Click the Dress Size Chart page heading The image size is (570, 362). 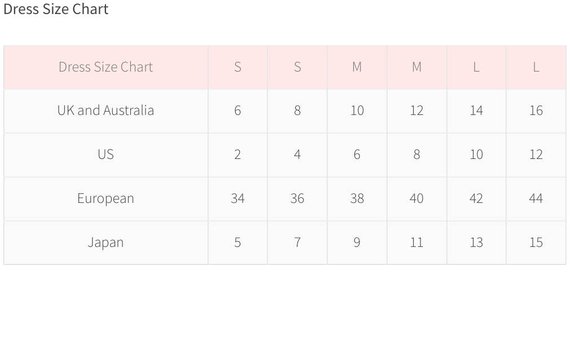pos(56,9)
